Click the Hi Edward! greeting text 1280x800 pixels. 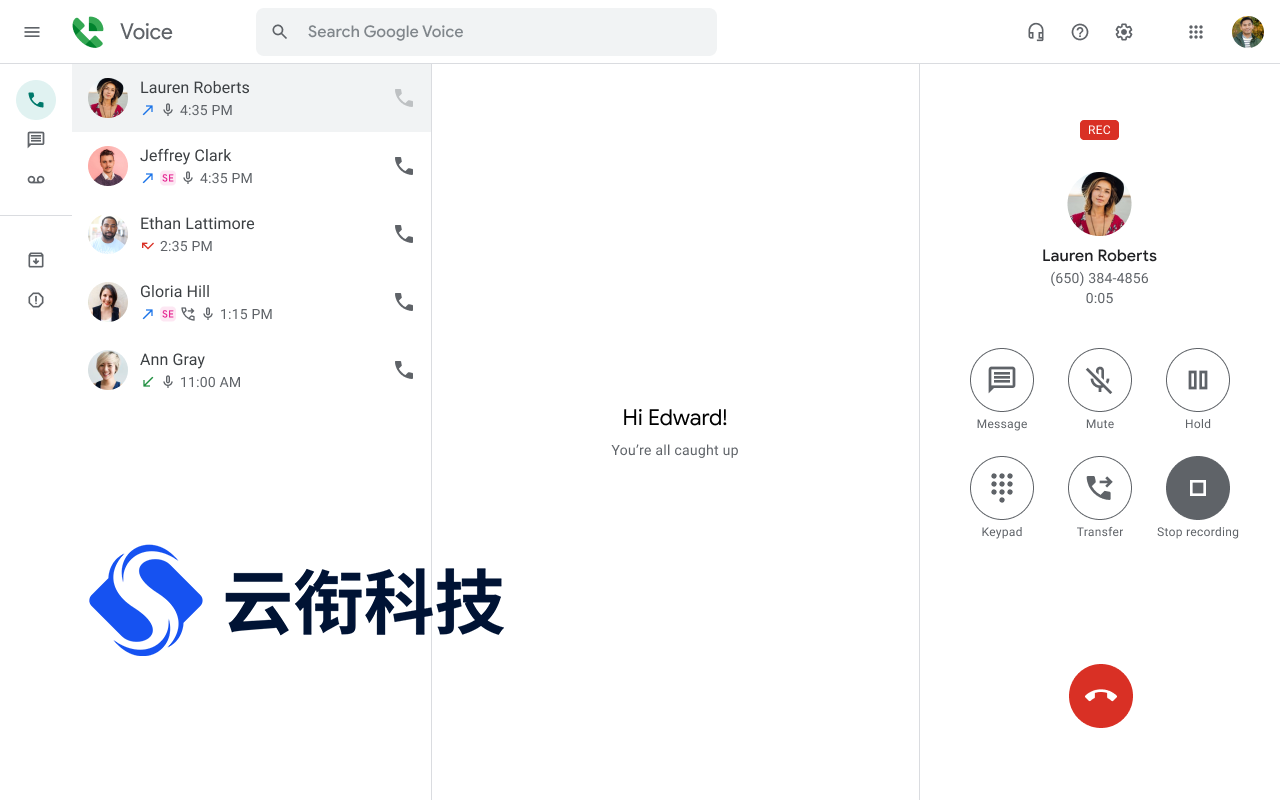click(x=675, y=418)
